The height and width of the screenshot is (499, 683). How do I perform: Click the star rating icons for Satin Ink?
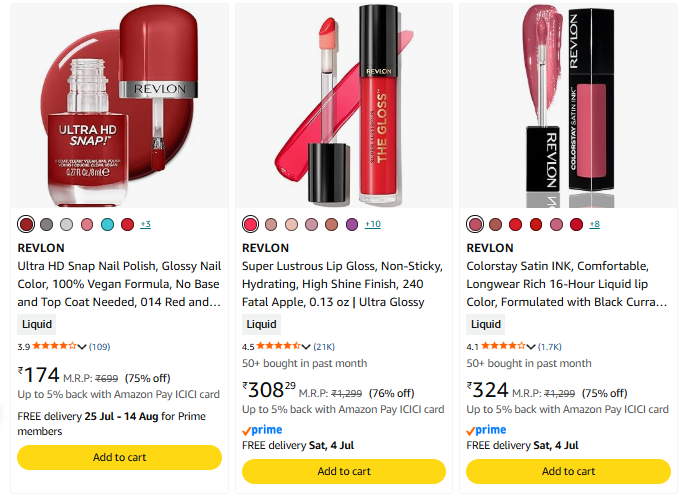[x=503, y=346]
